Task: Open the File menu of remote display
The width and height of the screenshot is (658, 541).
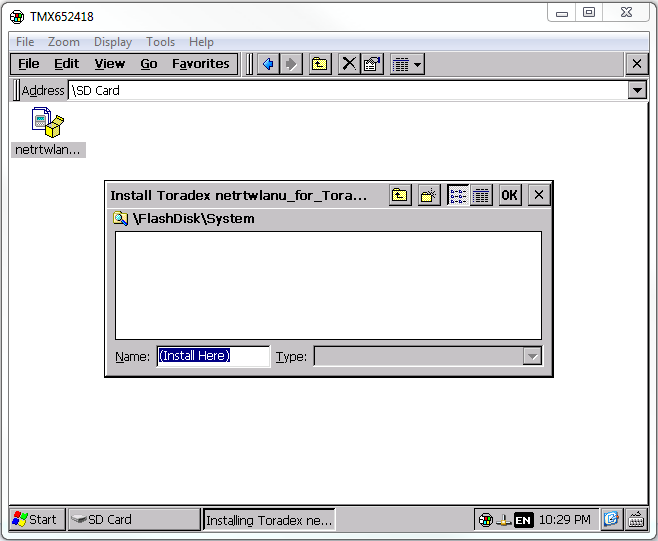Action: coord(25,42)
